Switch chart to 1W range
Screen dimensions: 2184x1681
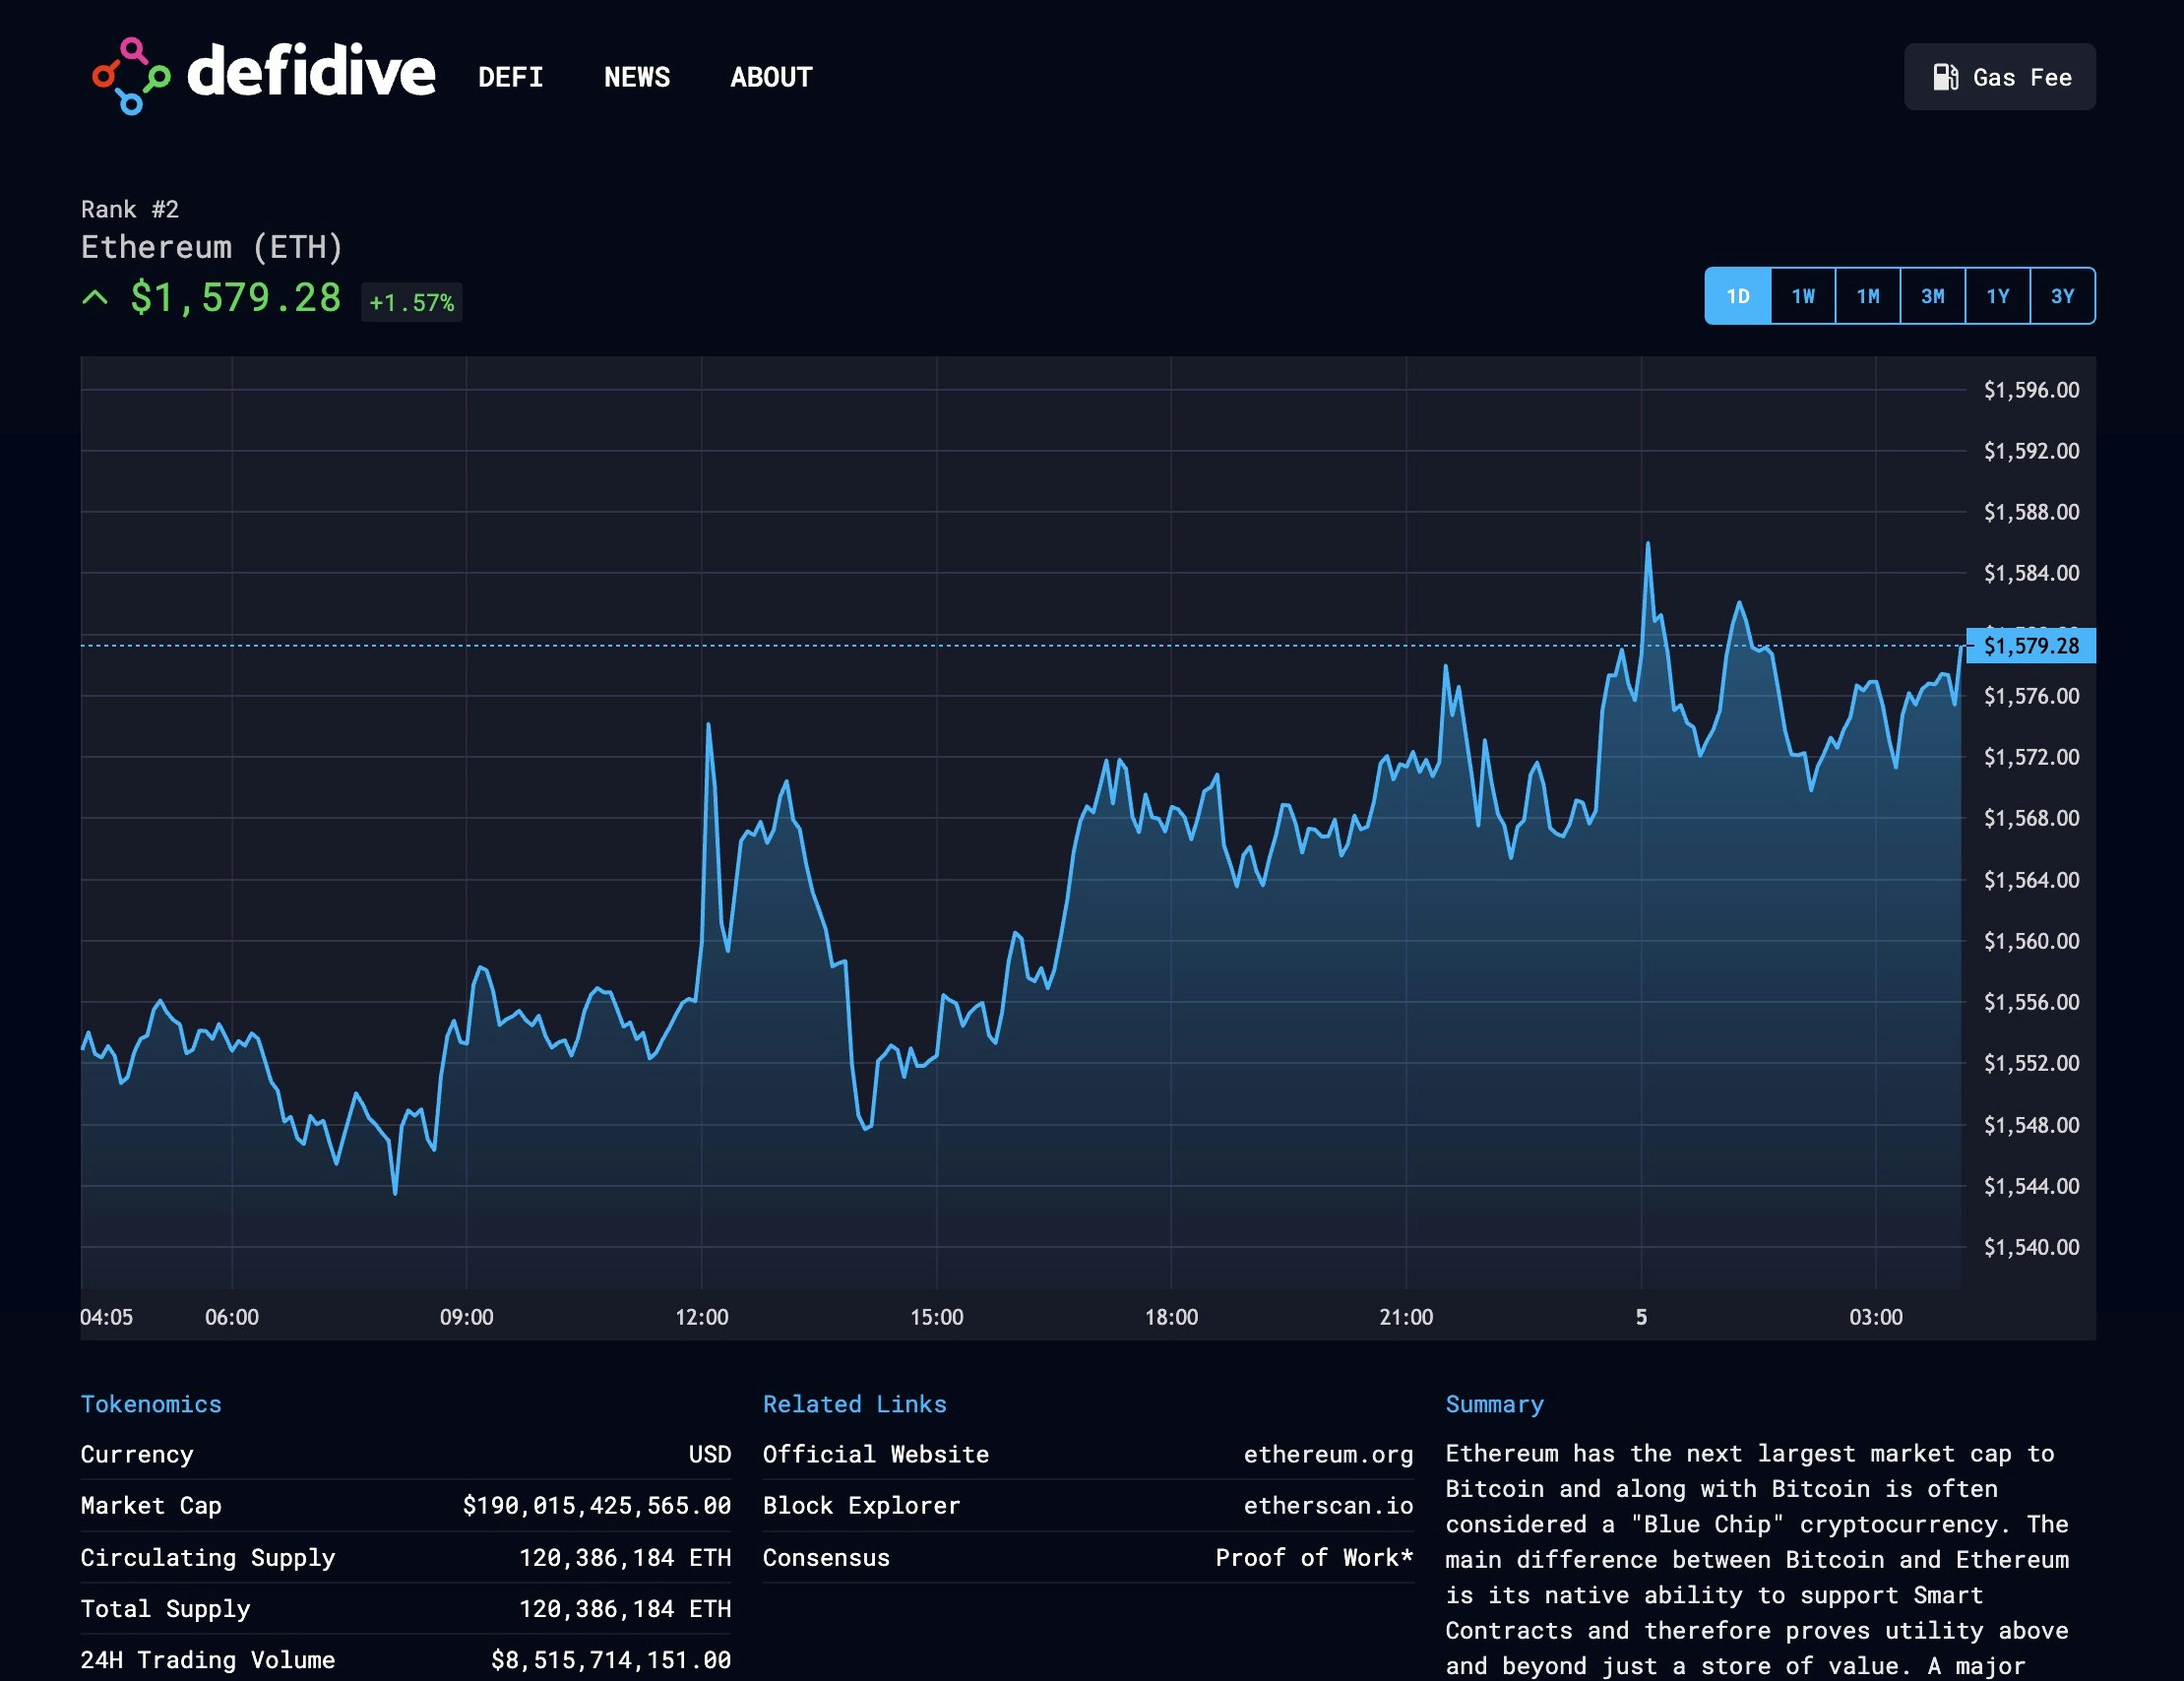point(1803,296)
